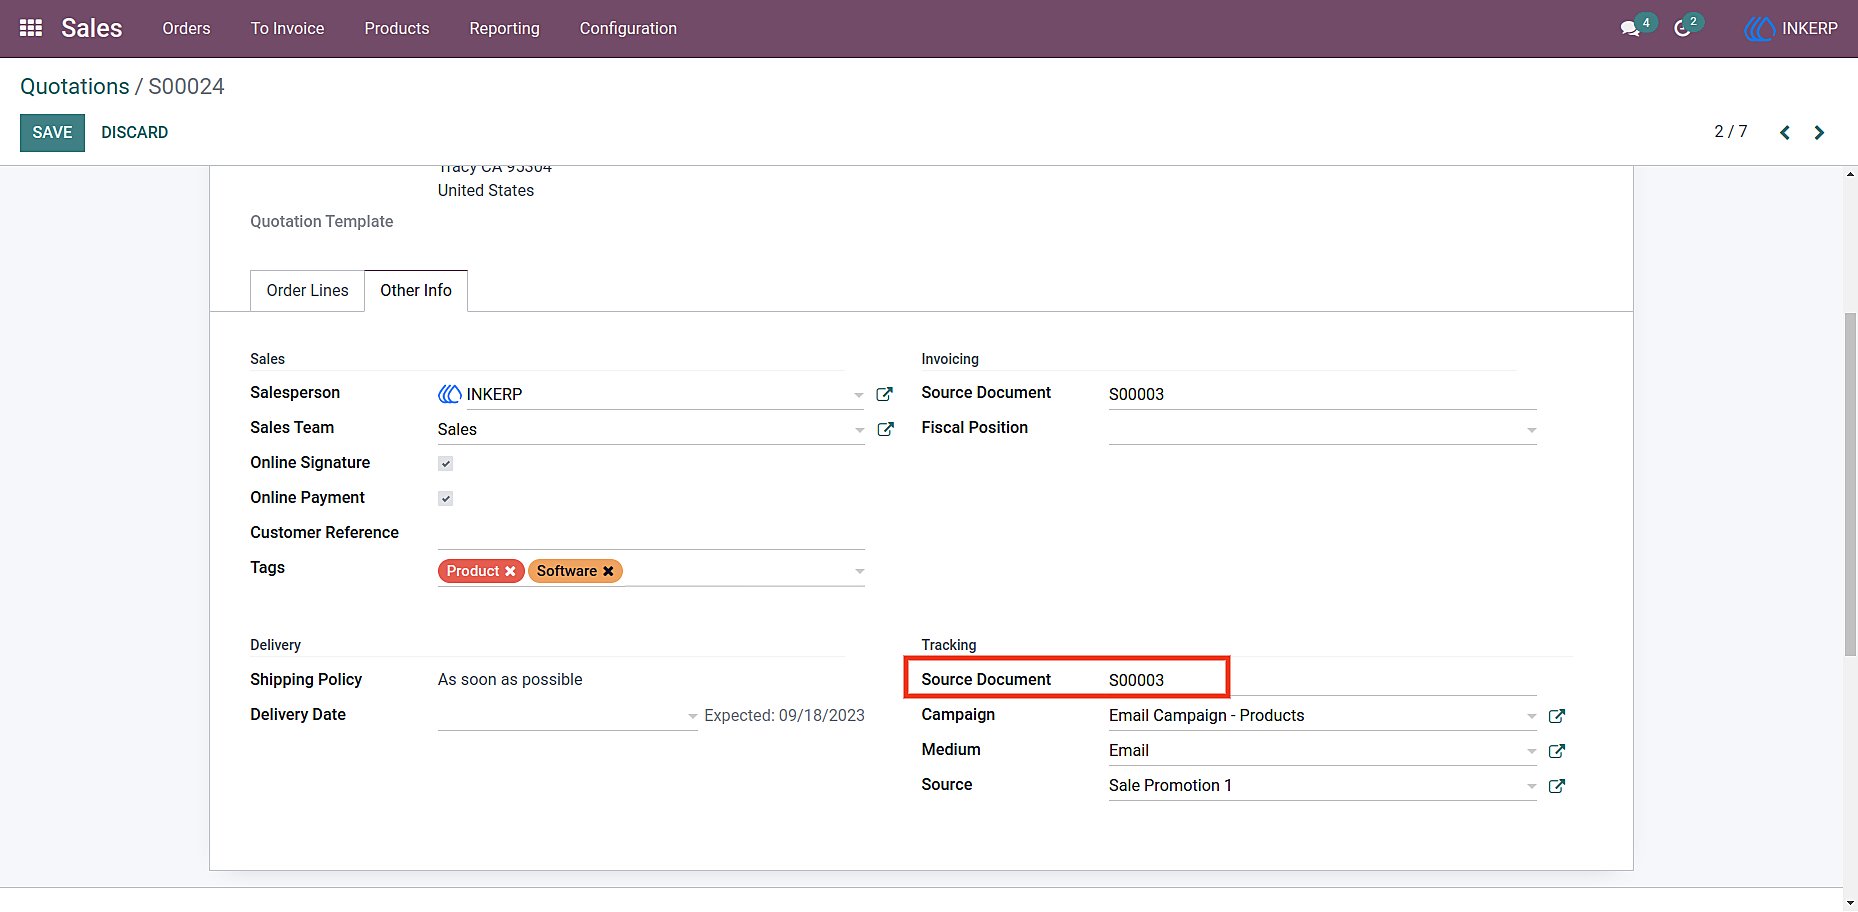Screen dimensions: 1858x912
Task: Expand Medium dropdown arrow
Action: [1531, 751]
